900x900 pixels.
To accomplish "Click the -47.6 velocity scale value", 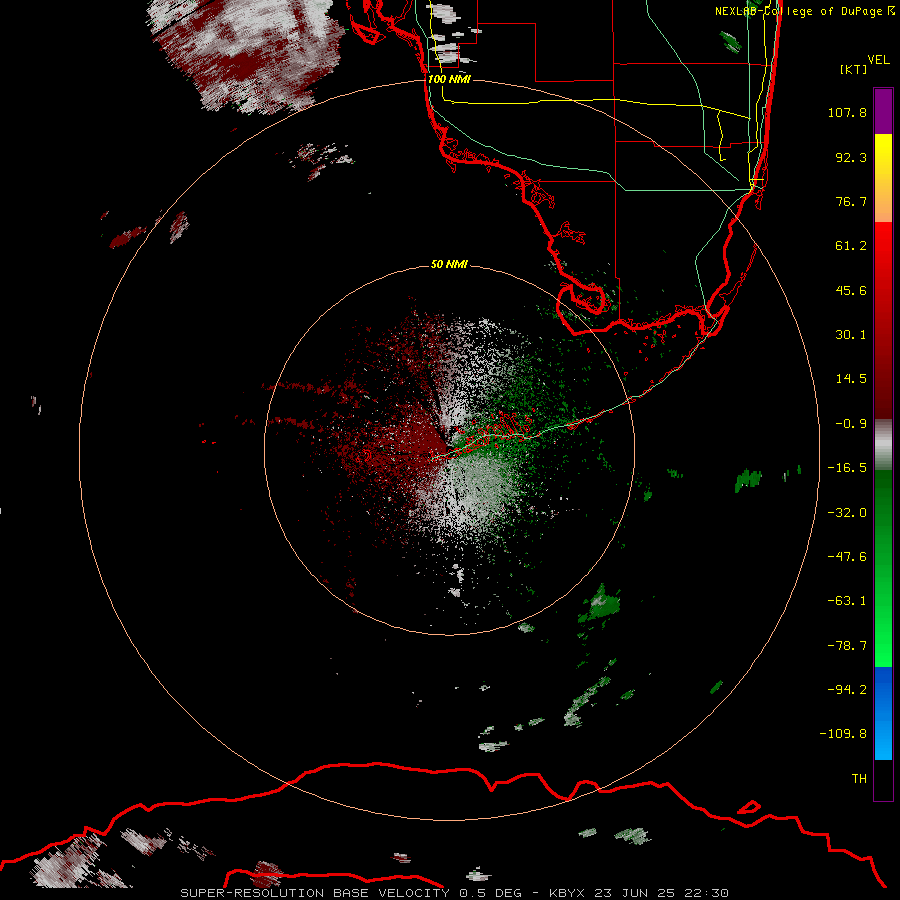I will pyautogui.click(x=847, y=557).
